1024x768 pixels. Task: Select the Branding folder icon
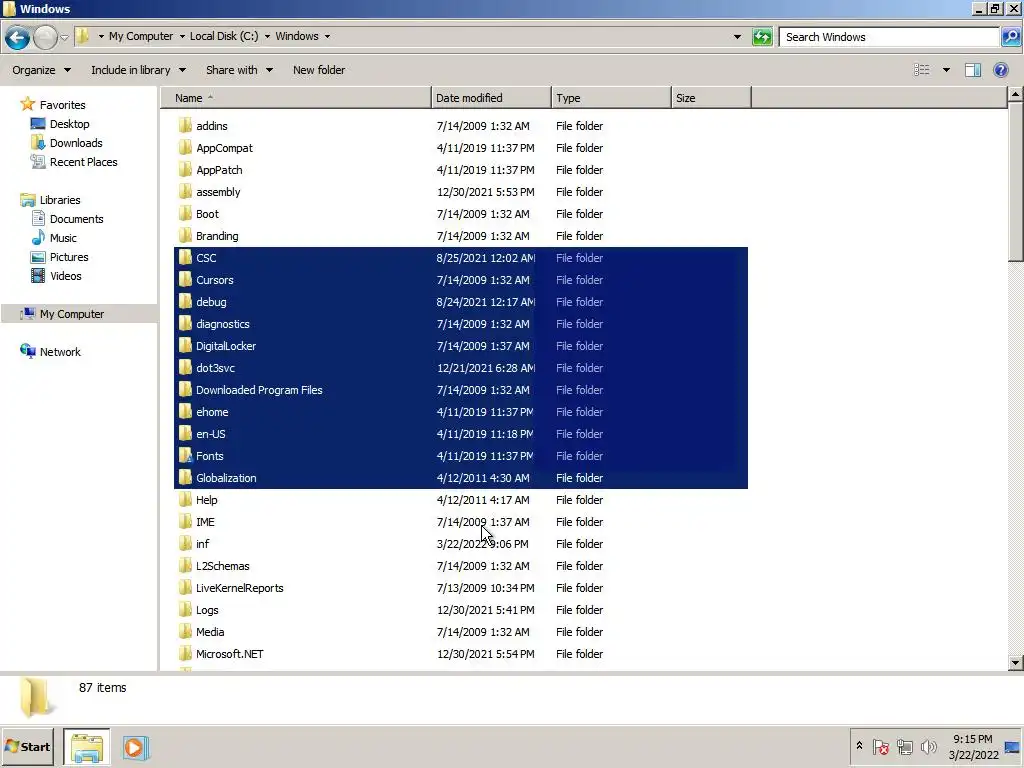(185, 236)
